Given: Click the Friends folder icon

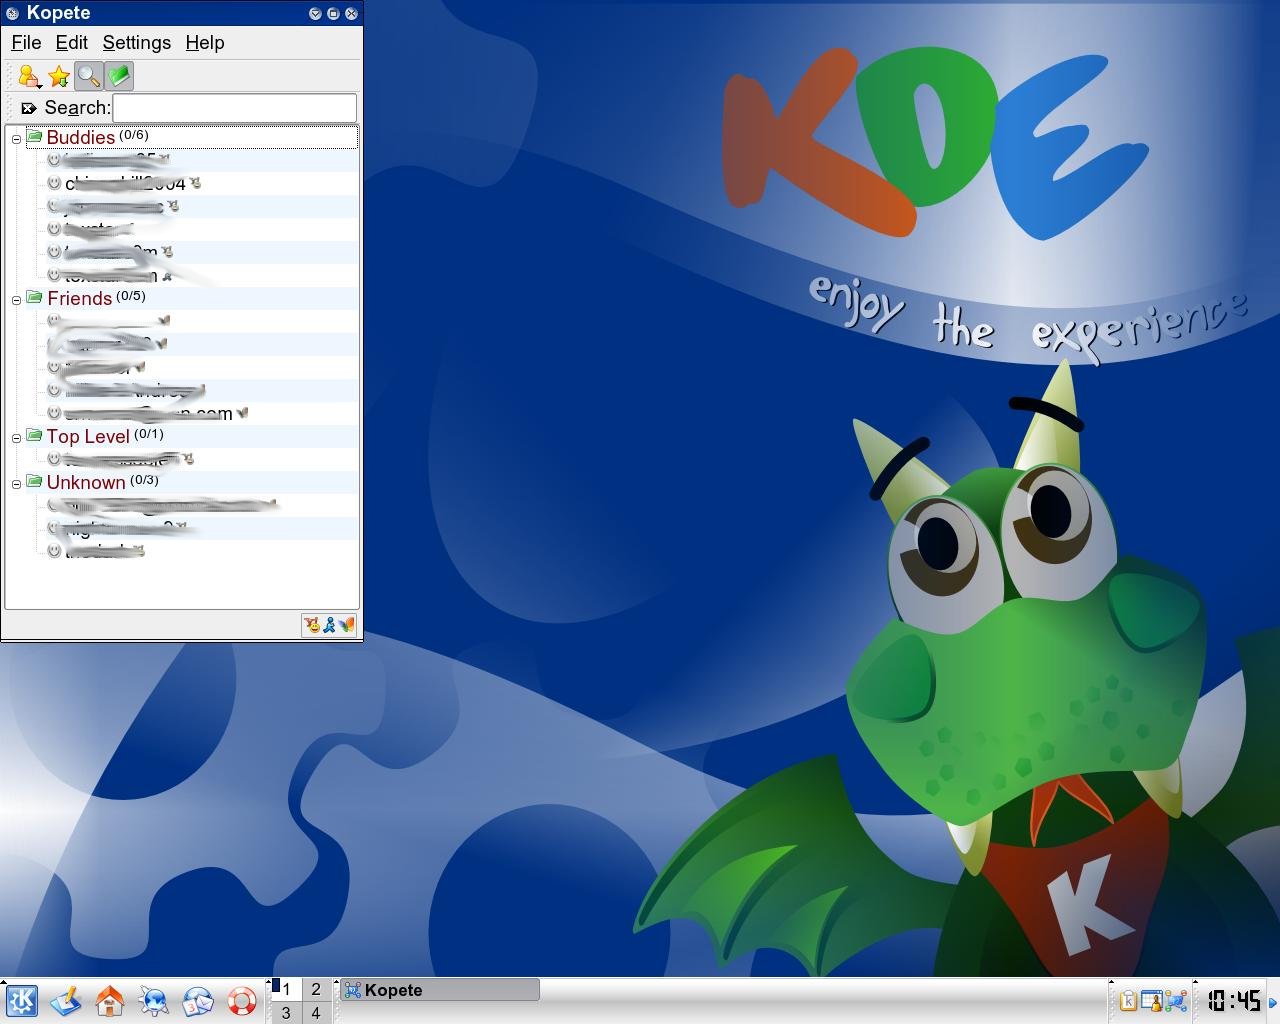Looking at the screenshot, I should [x=34, y=297].
